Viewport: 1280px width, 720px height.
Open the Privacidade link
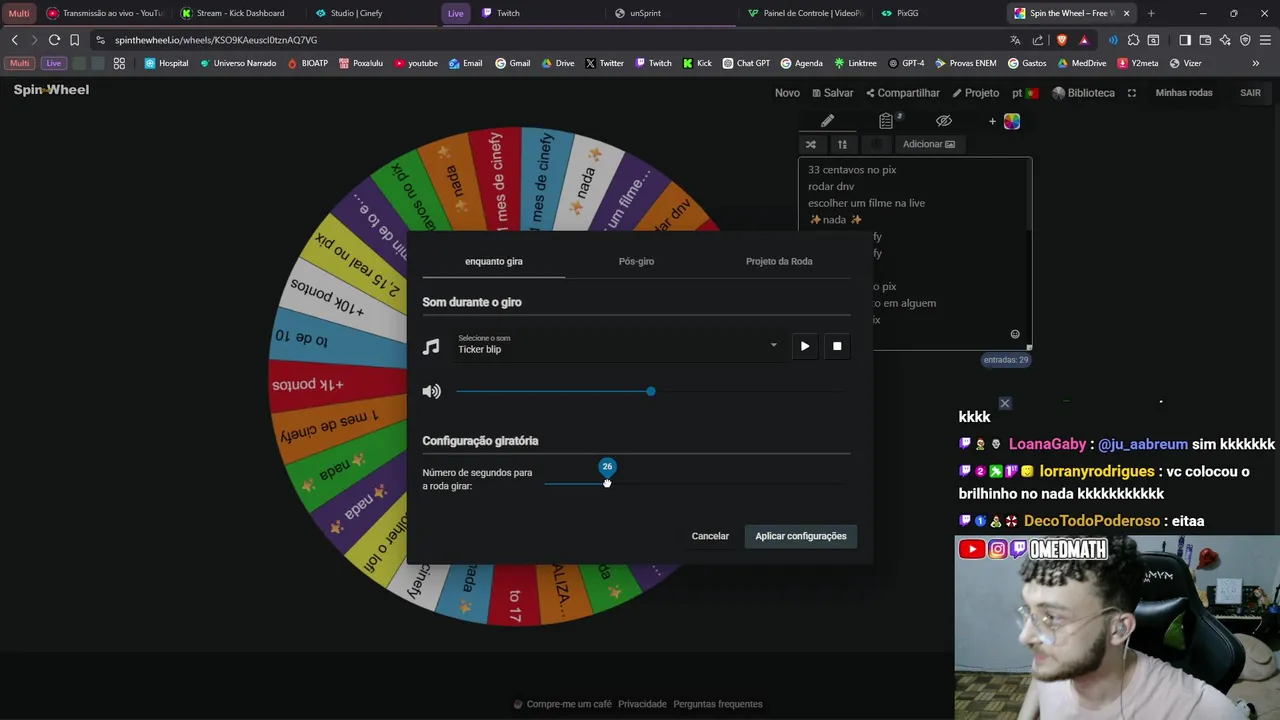tap(642, 704)
